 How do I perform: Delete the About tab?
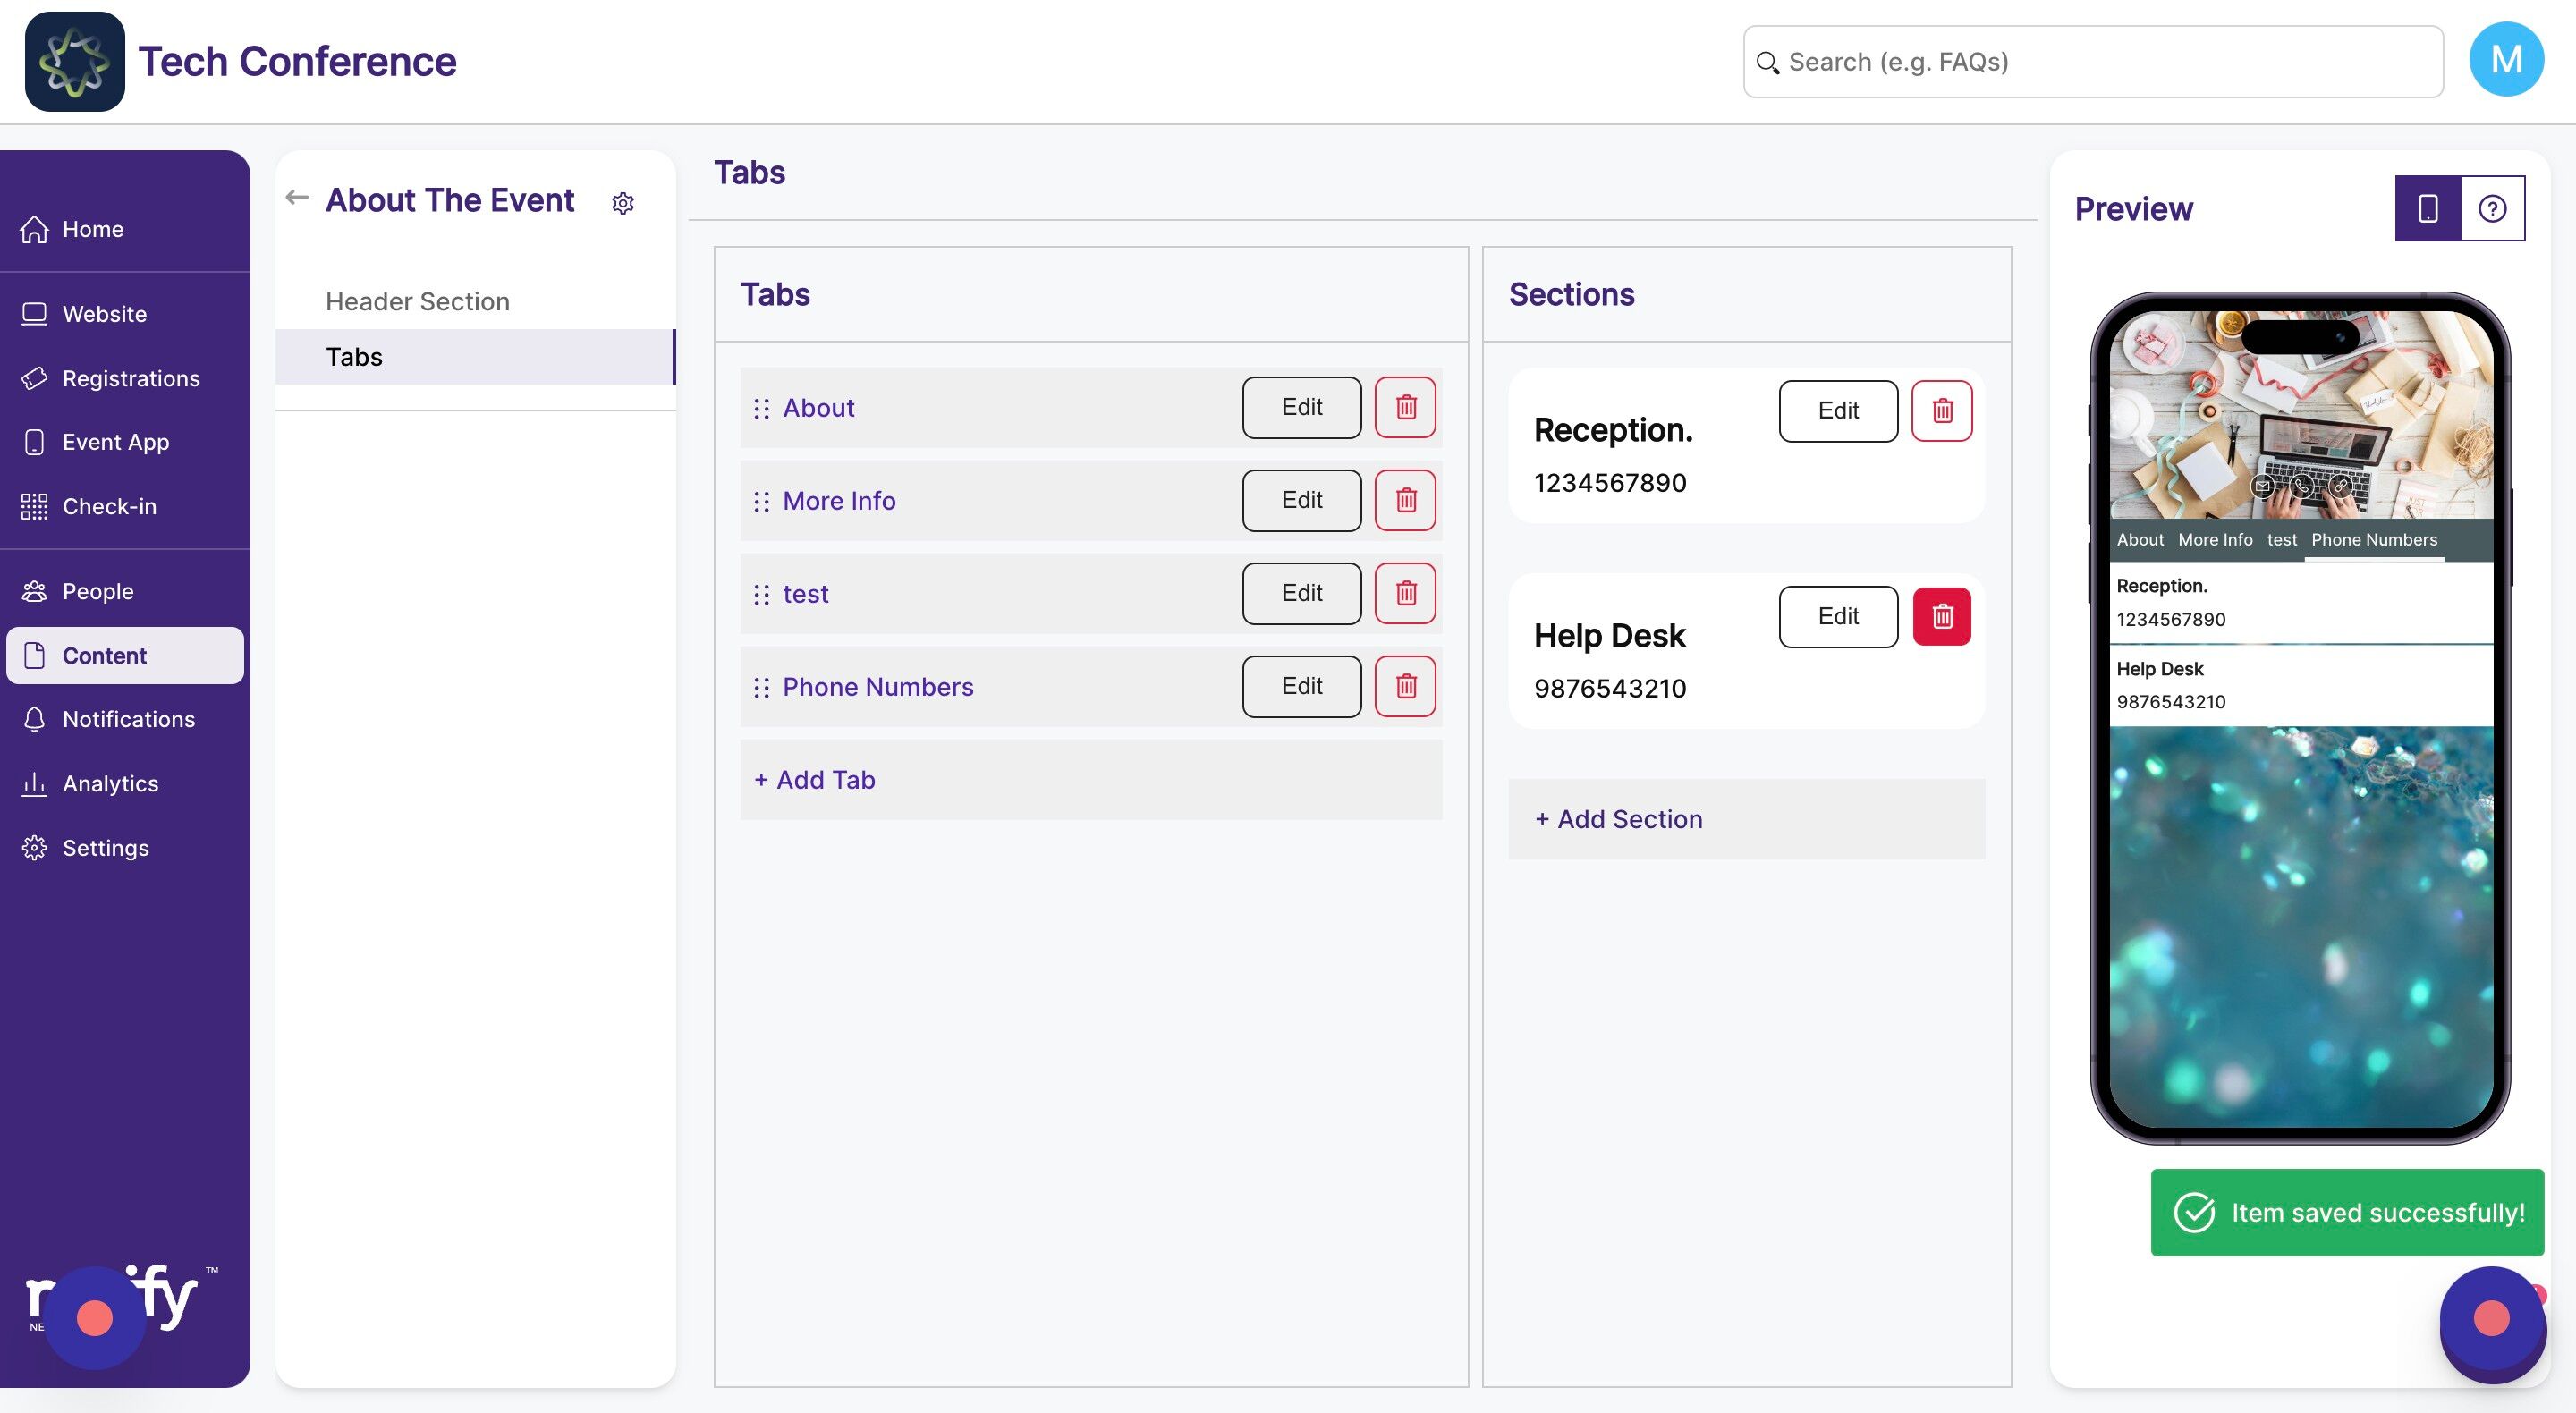pos(1405,407)
